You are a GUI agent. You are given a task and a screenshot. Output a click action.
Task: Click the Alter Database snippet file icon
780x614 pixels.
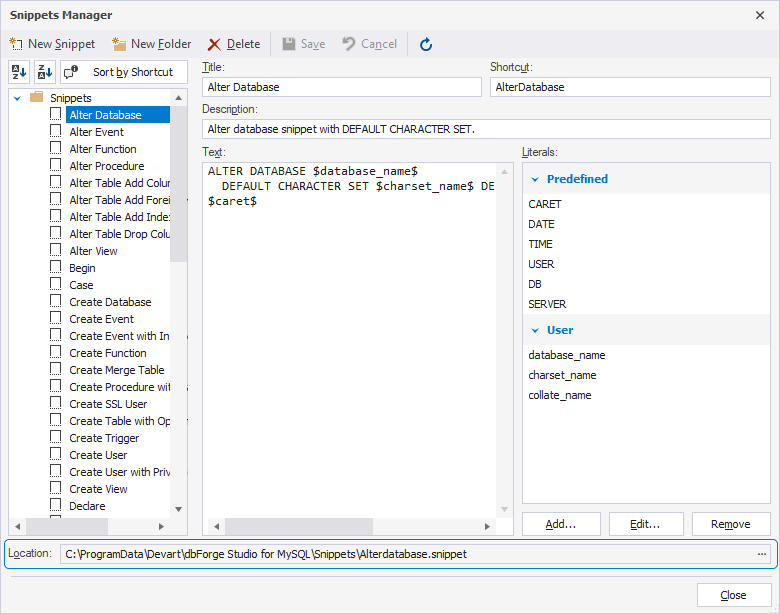(x=56, y=114)
